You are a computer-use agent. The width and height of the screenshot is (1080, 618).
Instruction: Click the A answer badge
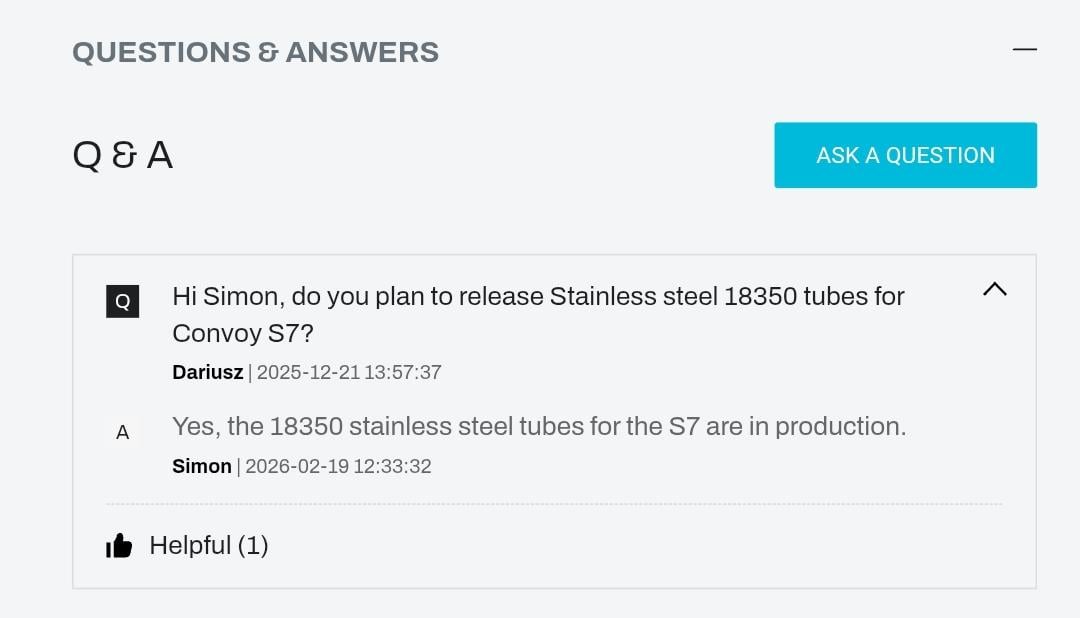(122, 432)
